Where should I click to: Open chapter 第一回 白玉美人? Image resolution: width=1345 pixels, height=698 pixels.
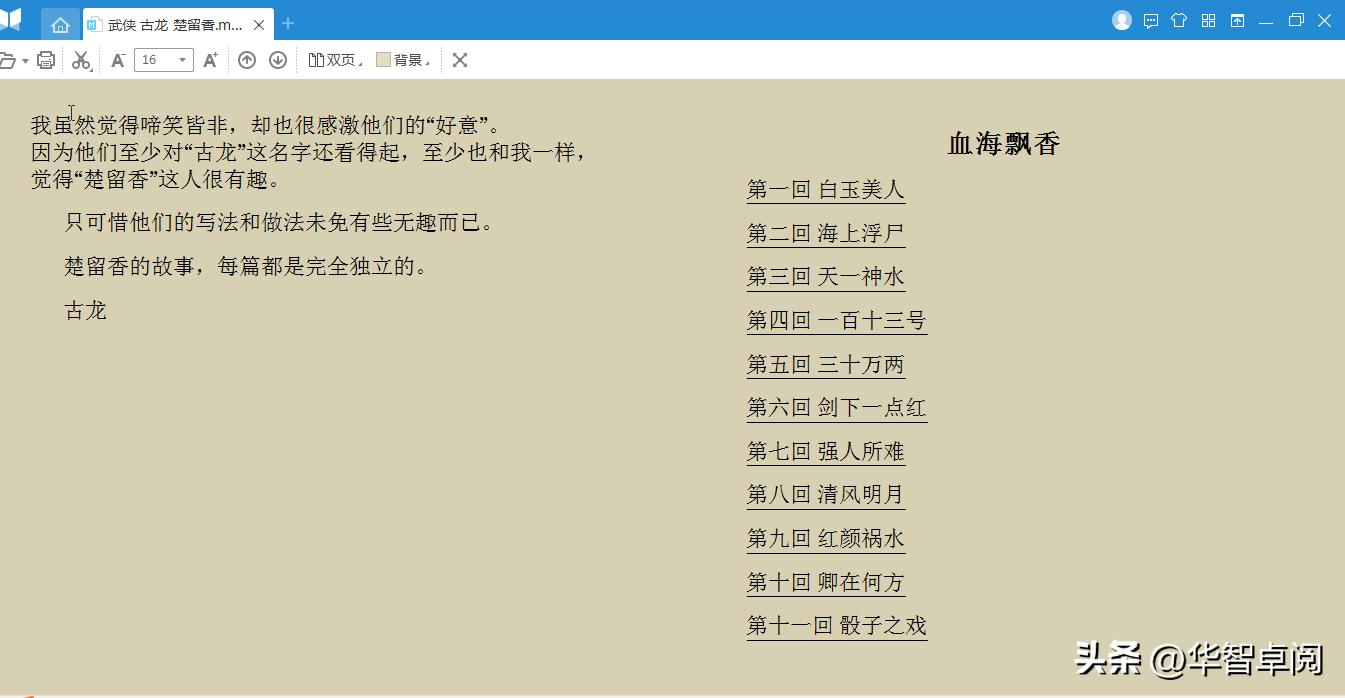point(825,189)
